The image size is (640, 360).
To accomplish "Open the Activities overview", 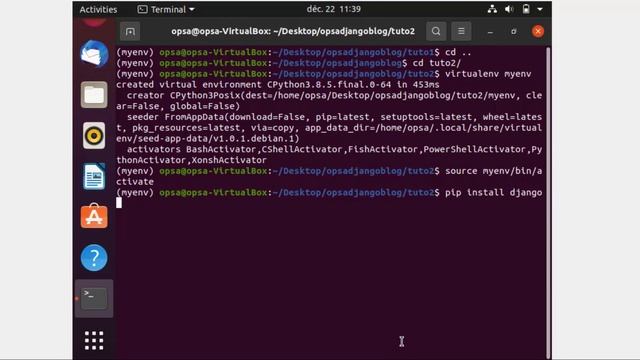I will [98, 9].
